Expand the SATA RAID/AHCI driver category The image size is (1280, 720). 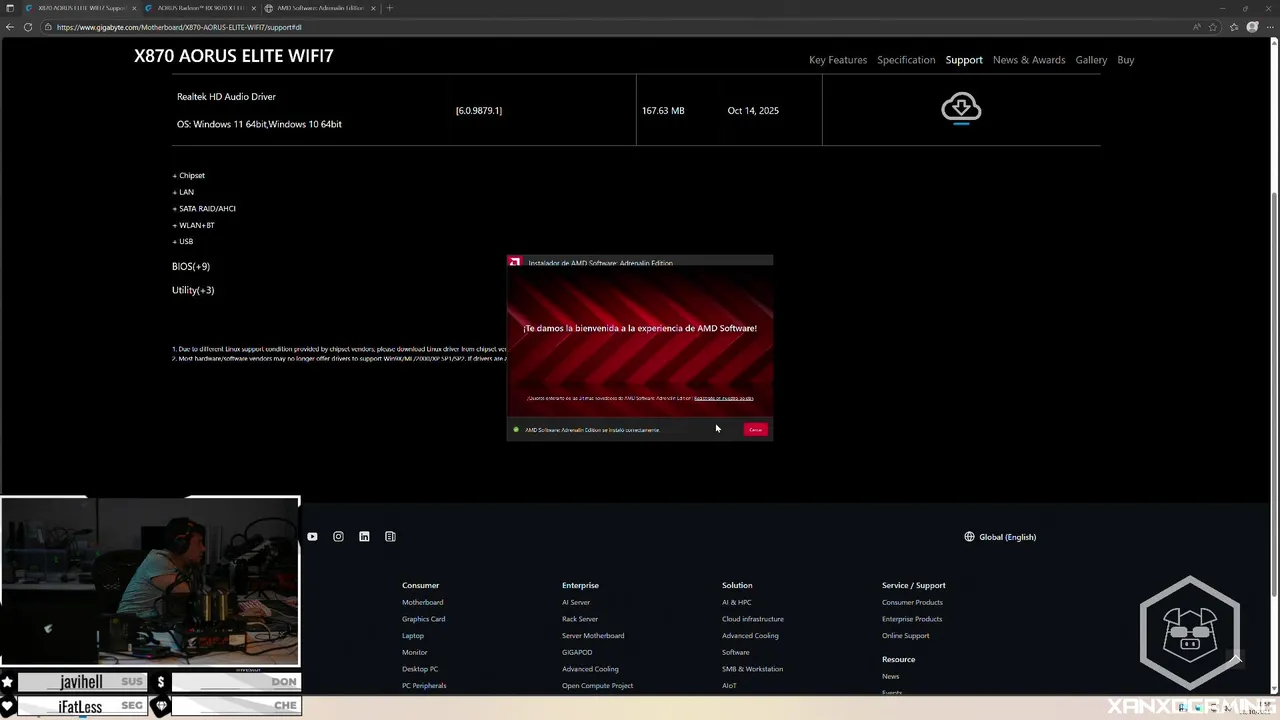tap(204, 208)
